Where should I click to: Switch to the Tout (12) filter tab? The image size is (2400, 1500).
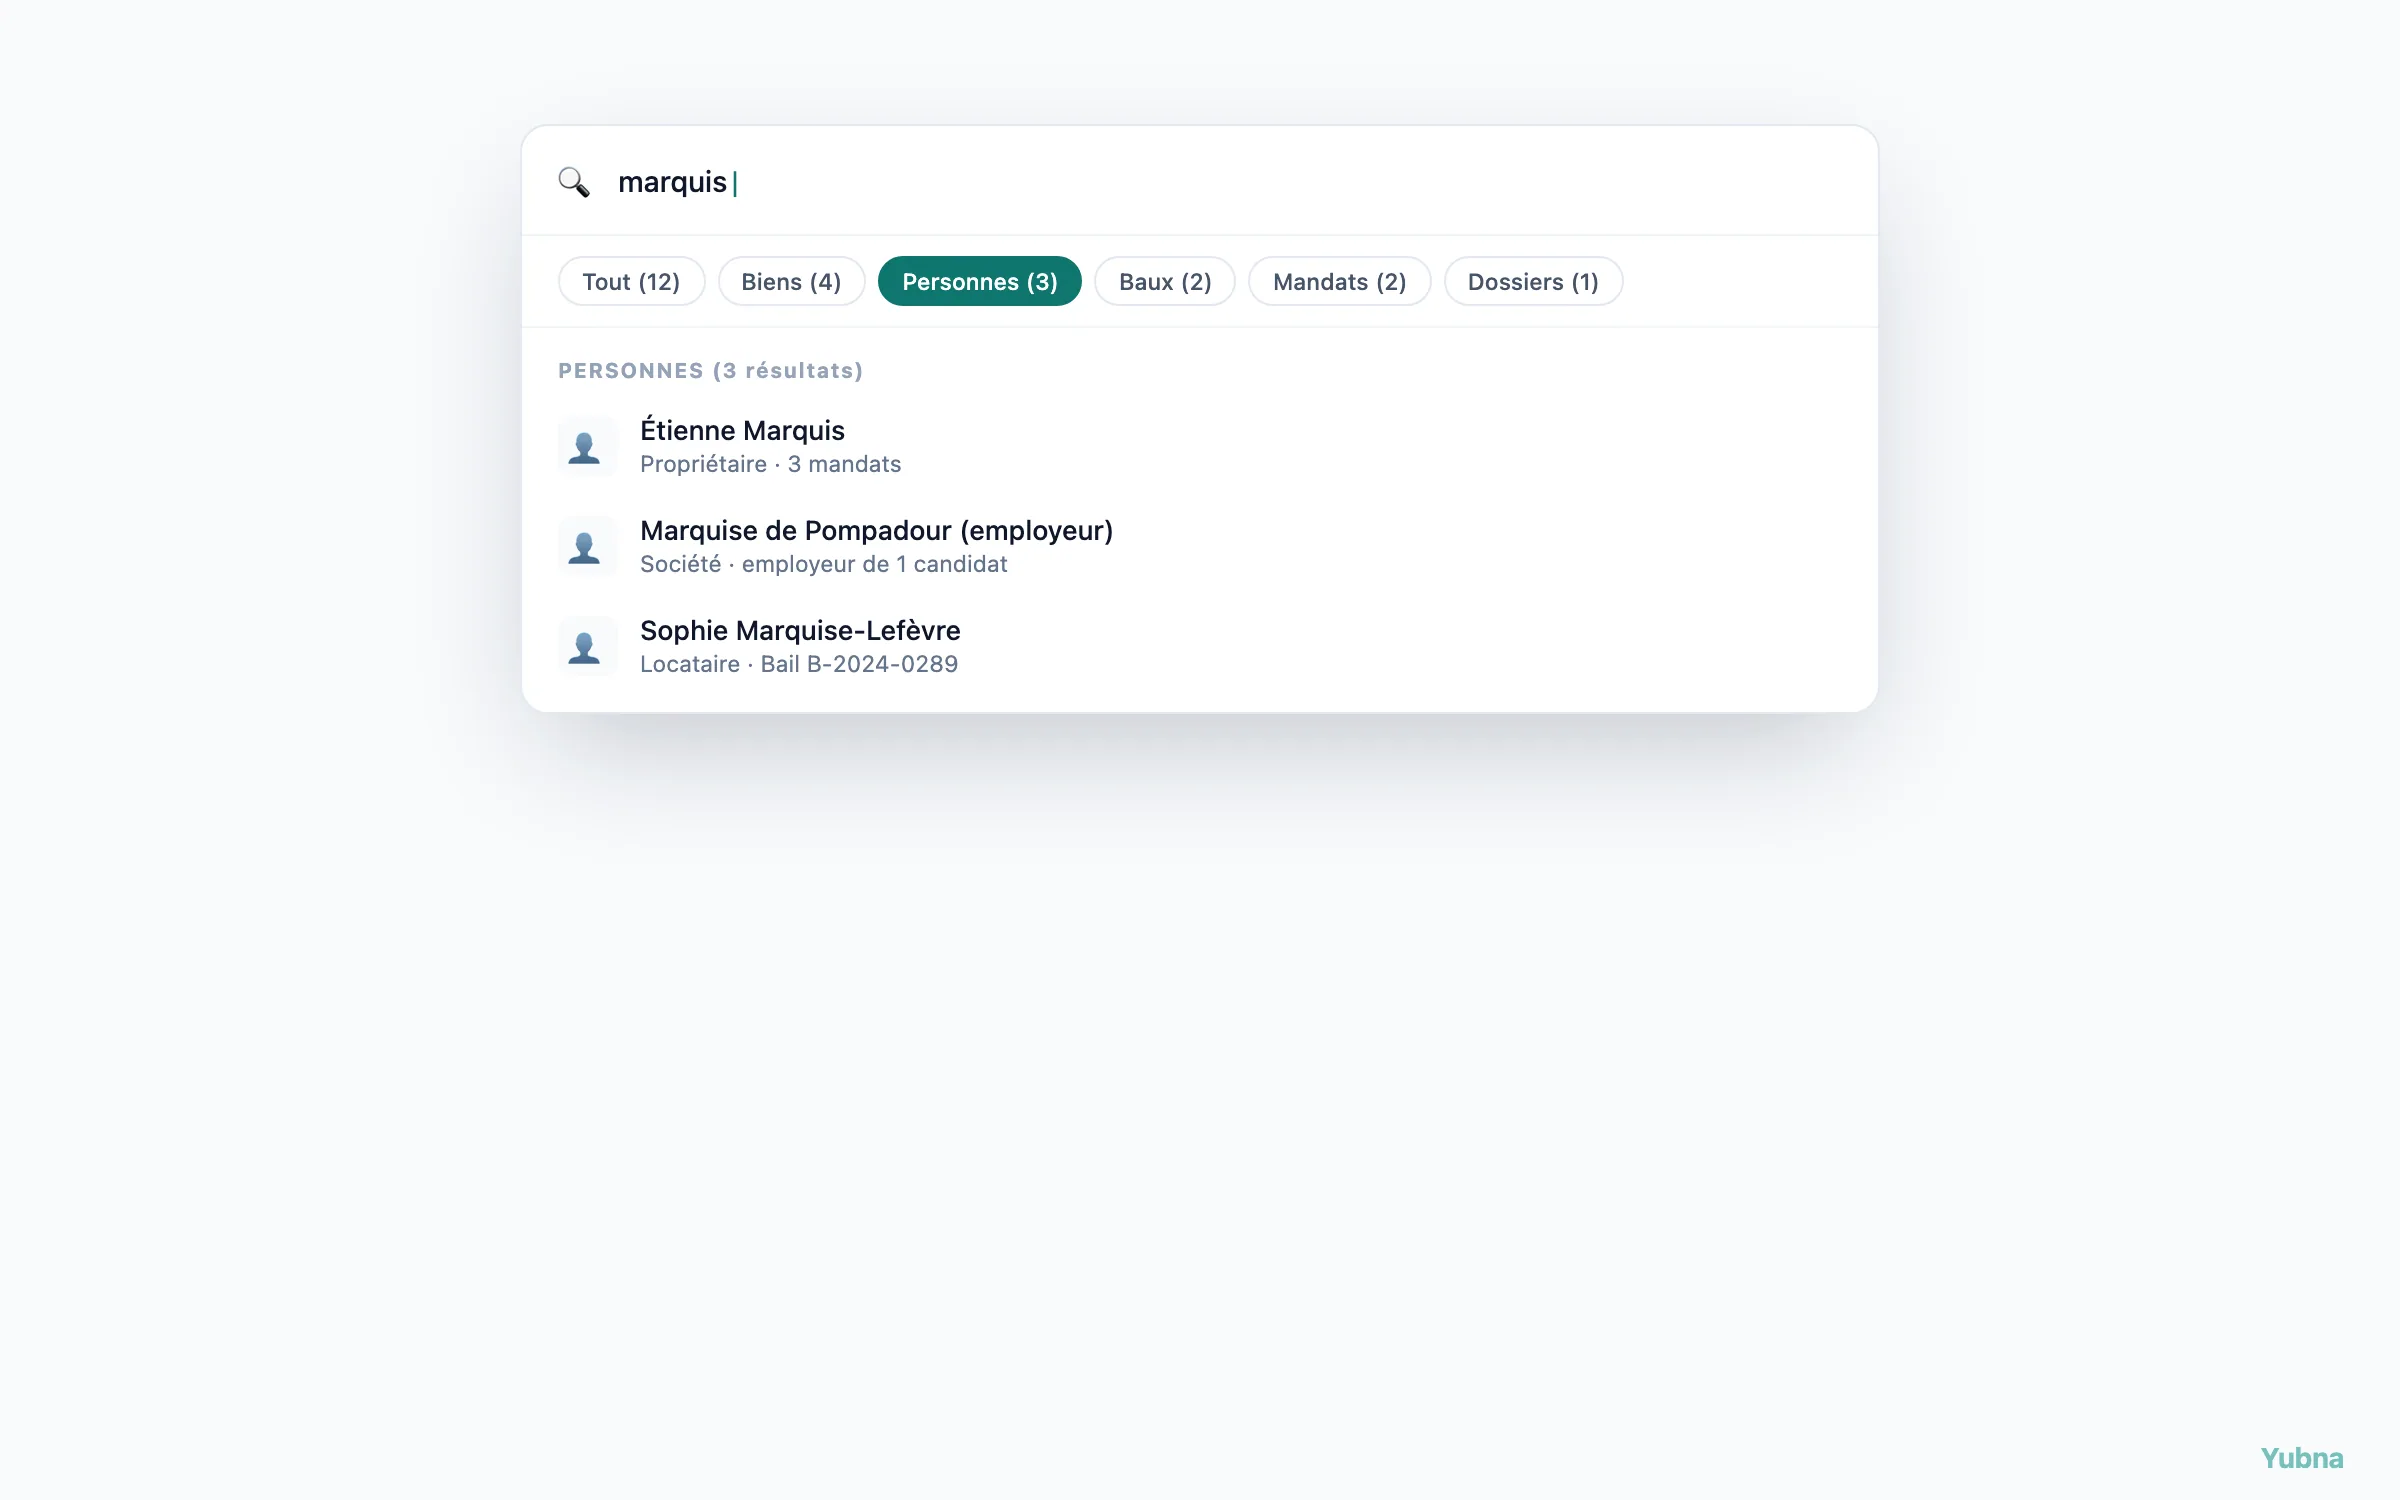[x=631, y=282]
